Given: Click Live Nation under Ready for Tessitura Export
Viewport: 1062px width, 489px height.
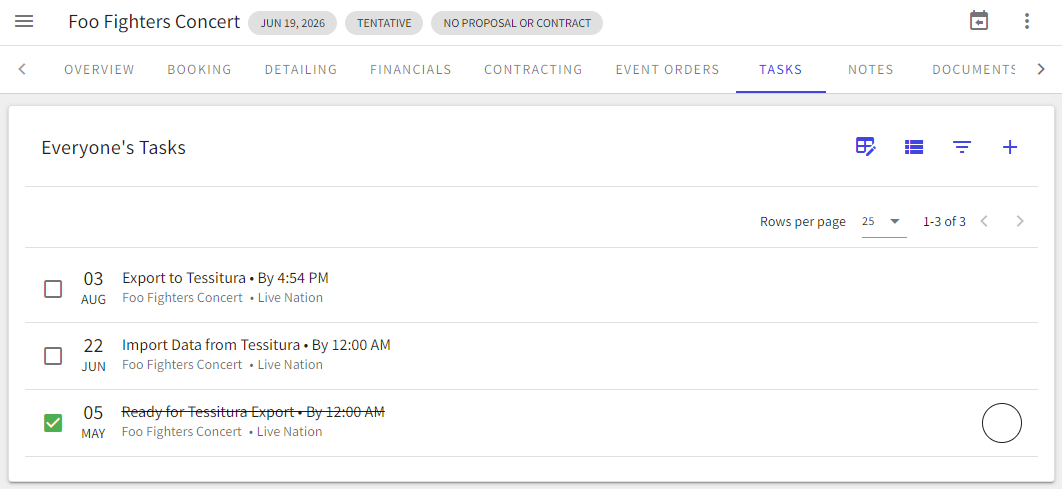Looking at the screenshot, I should (x=289, y=432).
